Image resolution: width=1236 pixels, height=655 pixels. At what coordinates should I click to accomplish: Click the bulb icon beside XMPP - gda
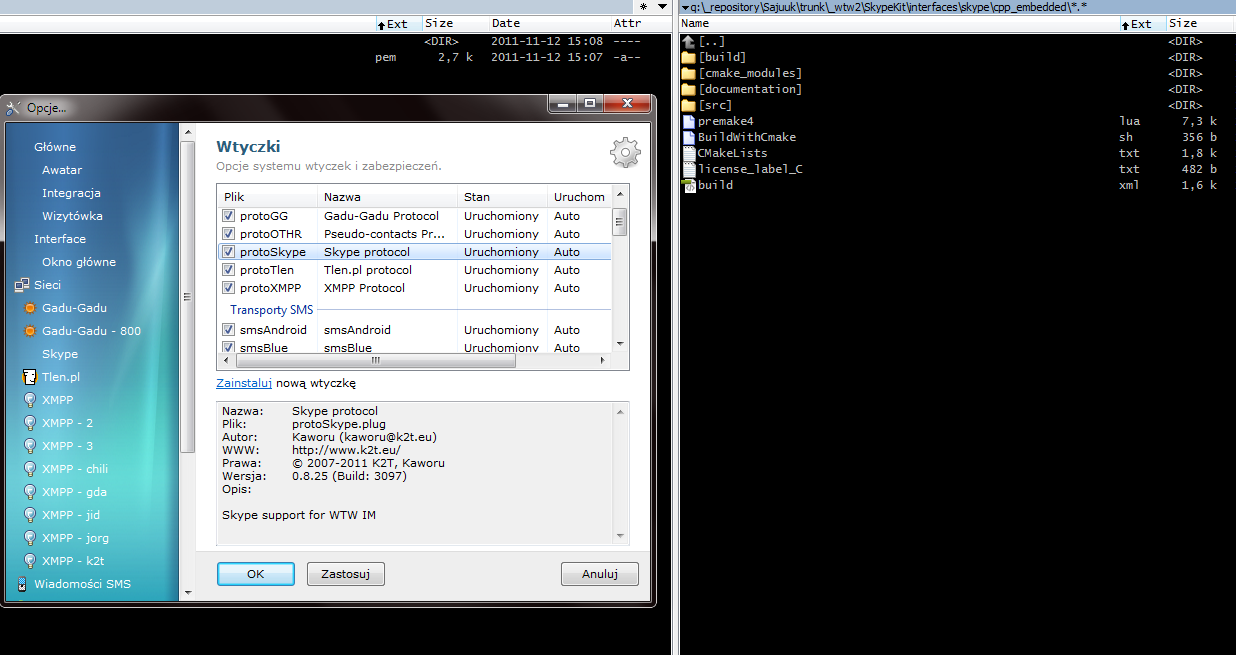click(x=30, y=492)
